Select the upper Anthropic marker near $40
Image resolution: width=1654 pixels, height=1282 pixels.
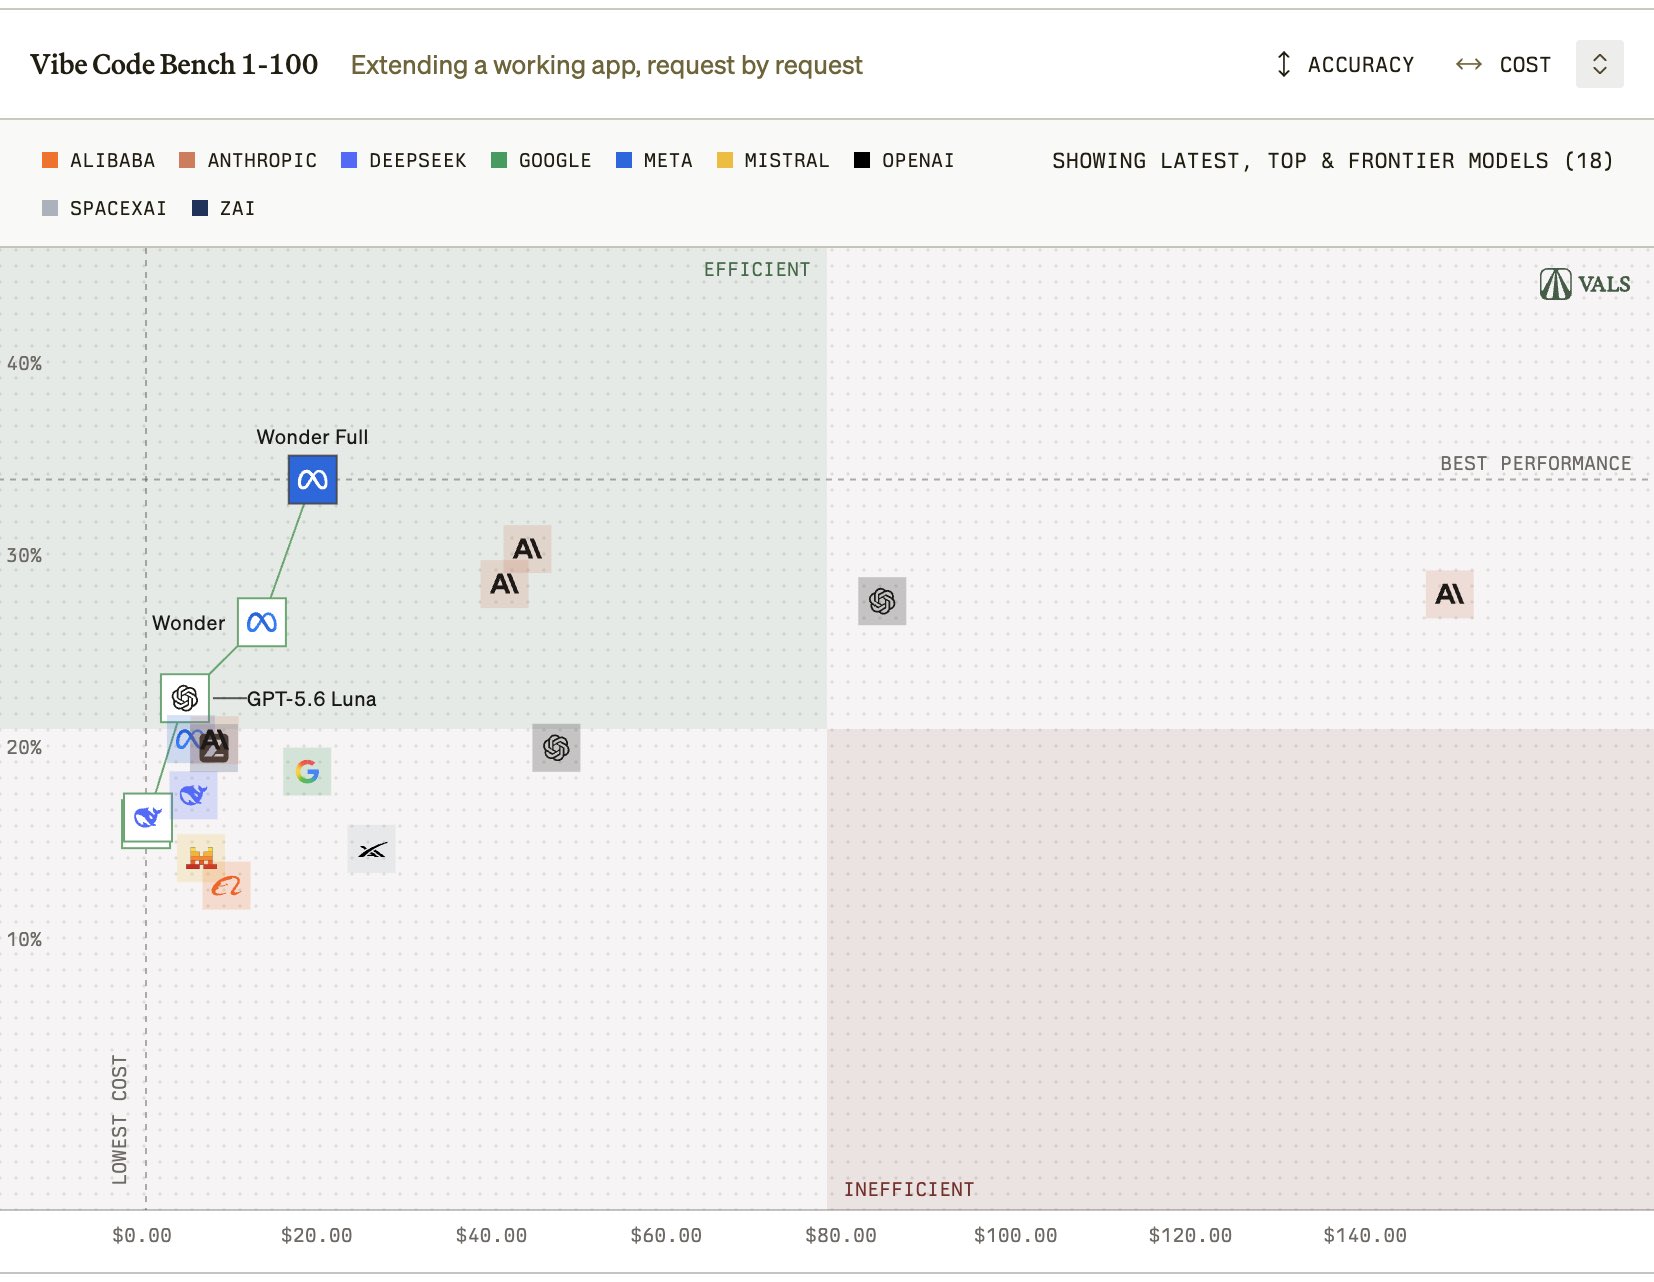[x=527, y=548]
